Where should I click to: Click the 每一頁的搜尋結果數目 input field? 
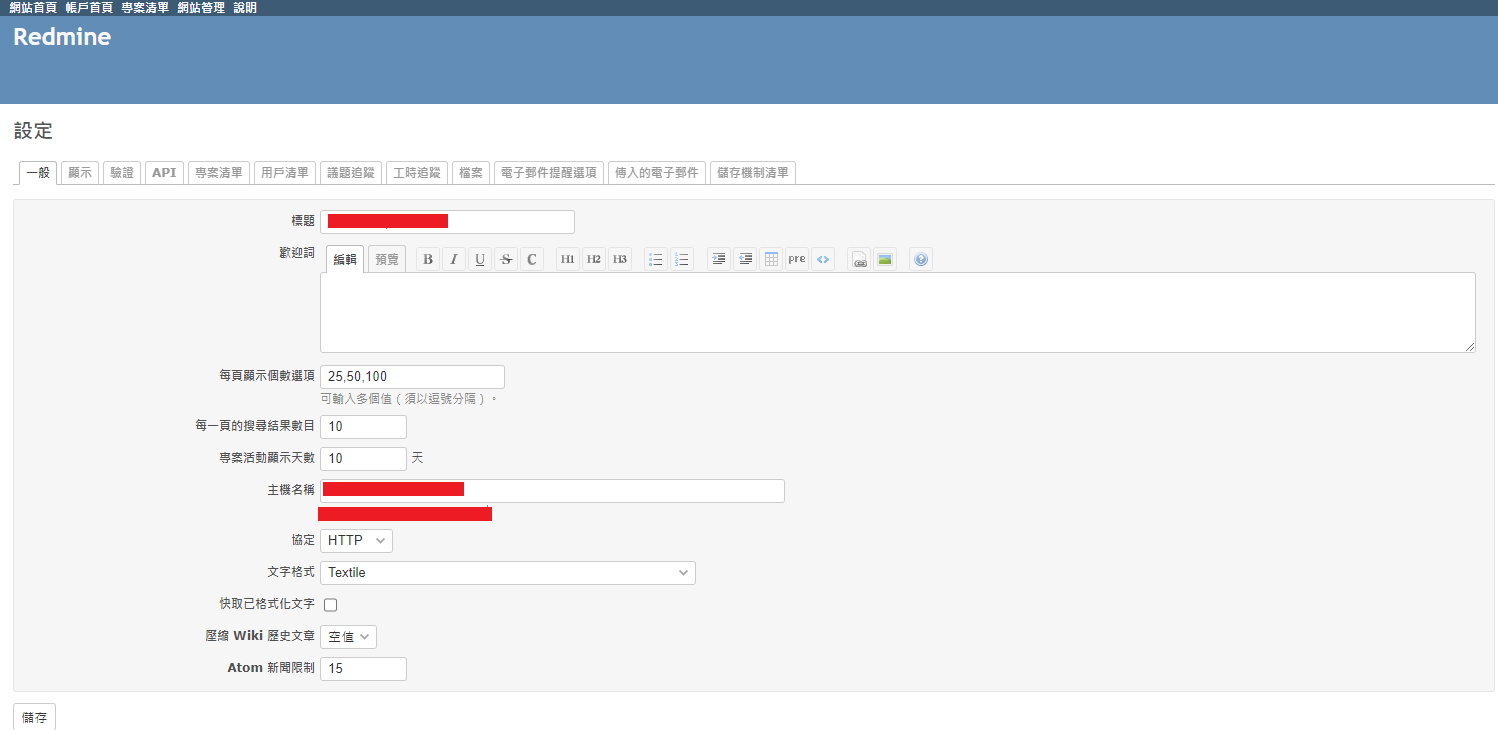363,426
